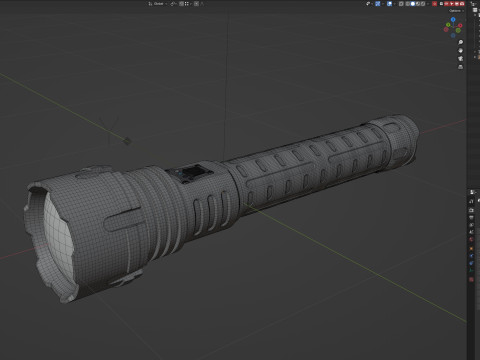Open the Output properties tab
The image size is (480, 360).
(471, 217)
